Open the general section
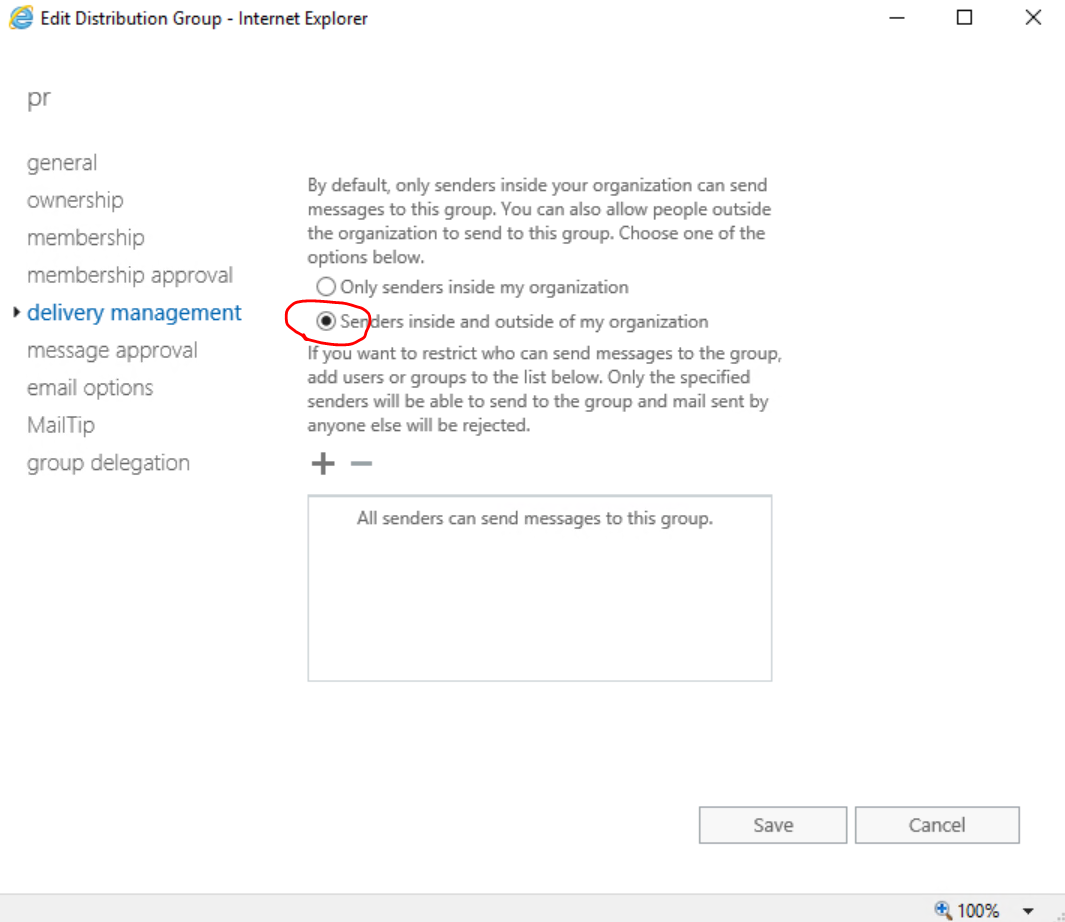The width and height of the screenshot is (1065, 922). [62, 163]
